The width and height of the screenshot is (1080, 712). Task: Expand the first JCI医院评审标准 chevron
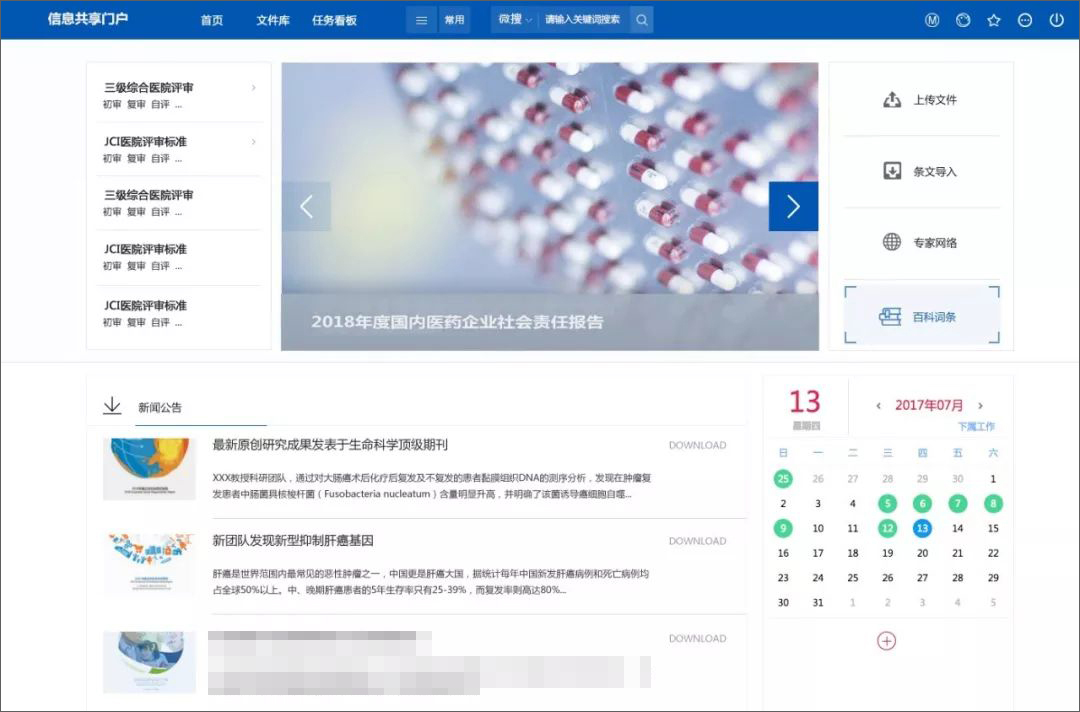[x=253, y=141]
